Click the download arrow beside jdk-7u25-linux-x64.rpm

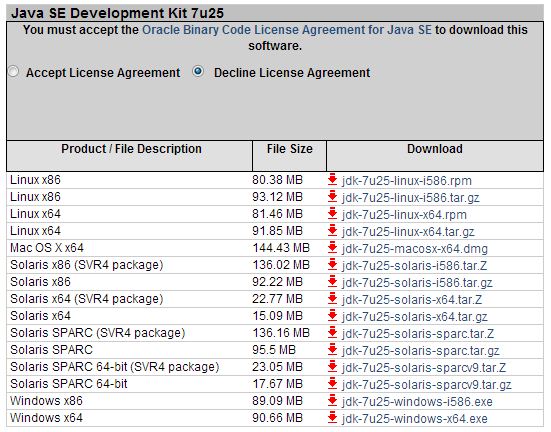click(x=332, y=213)
